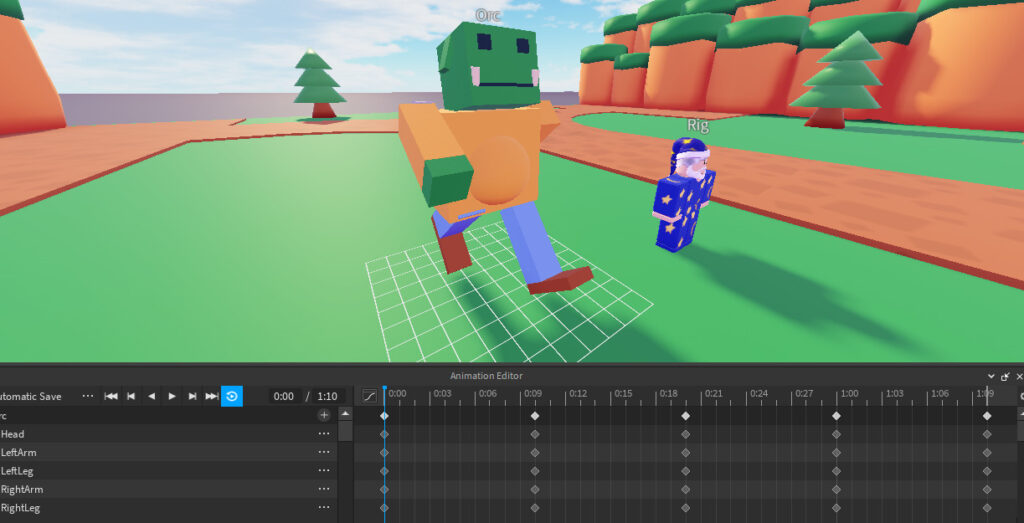The height and width of the screenshot is (523, 1024).
Task: Jump to the last frame of animation
Action: [x=212, y=396]
